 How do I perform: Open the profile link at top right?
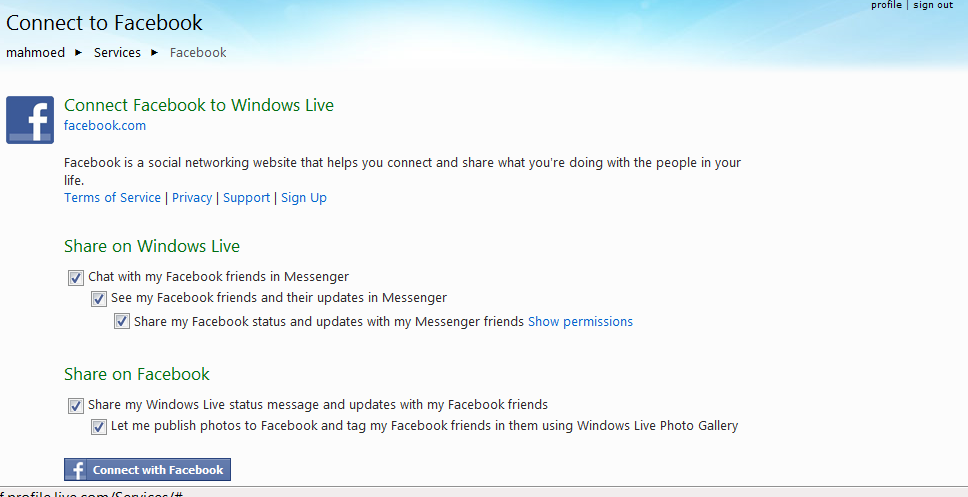pyautogui.click(x=886, y=5)
